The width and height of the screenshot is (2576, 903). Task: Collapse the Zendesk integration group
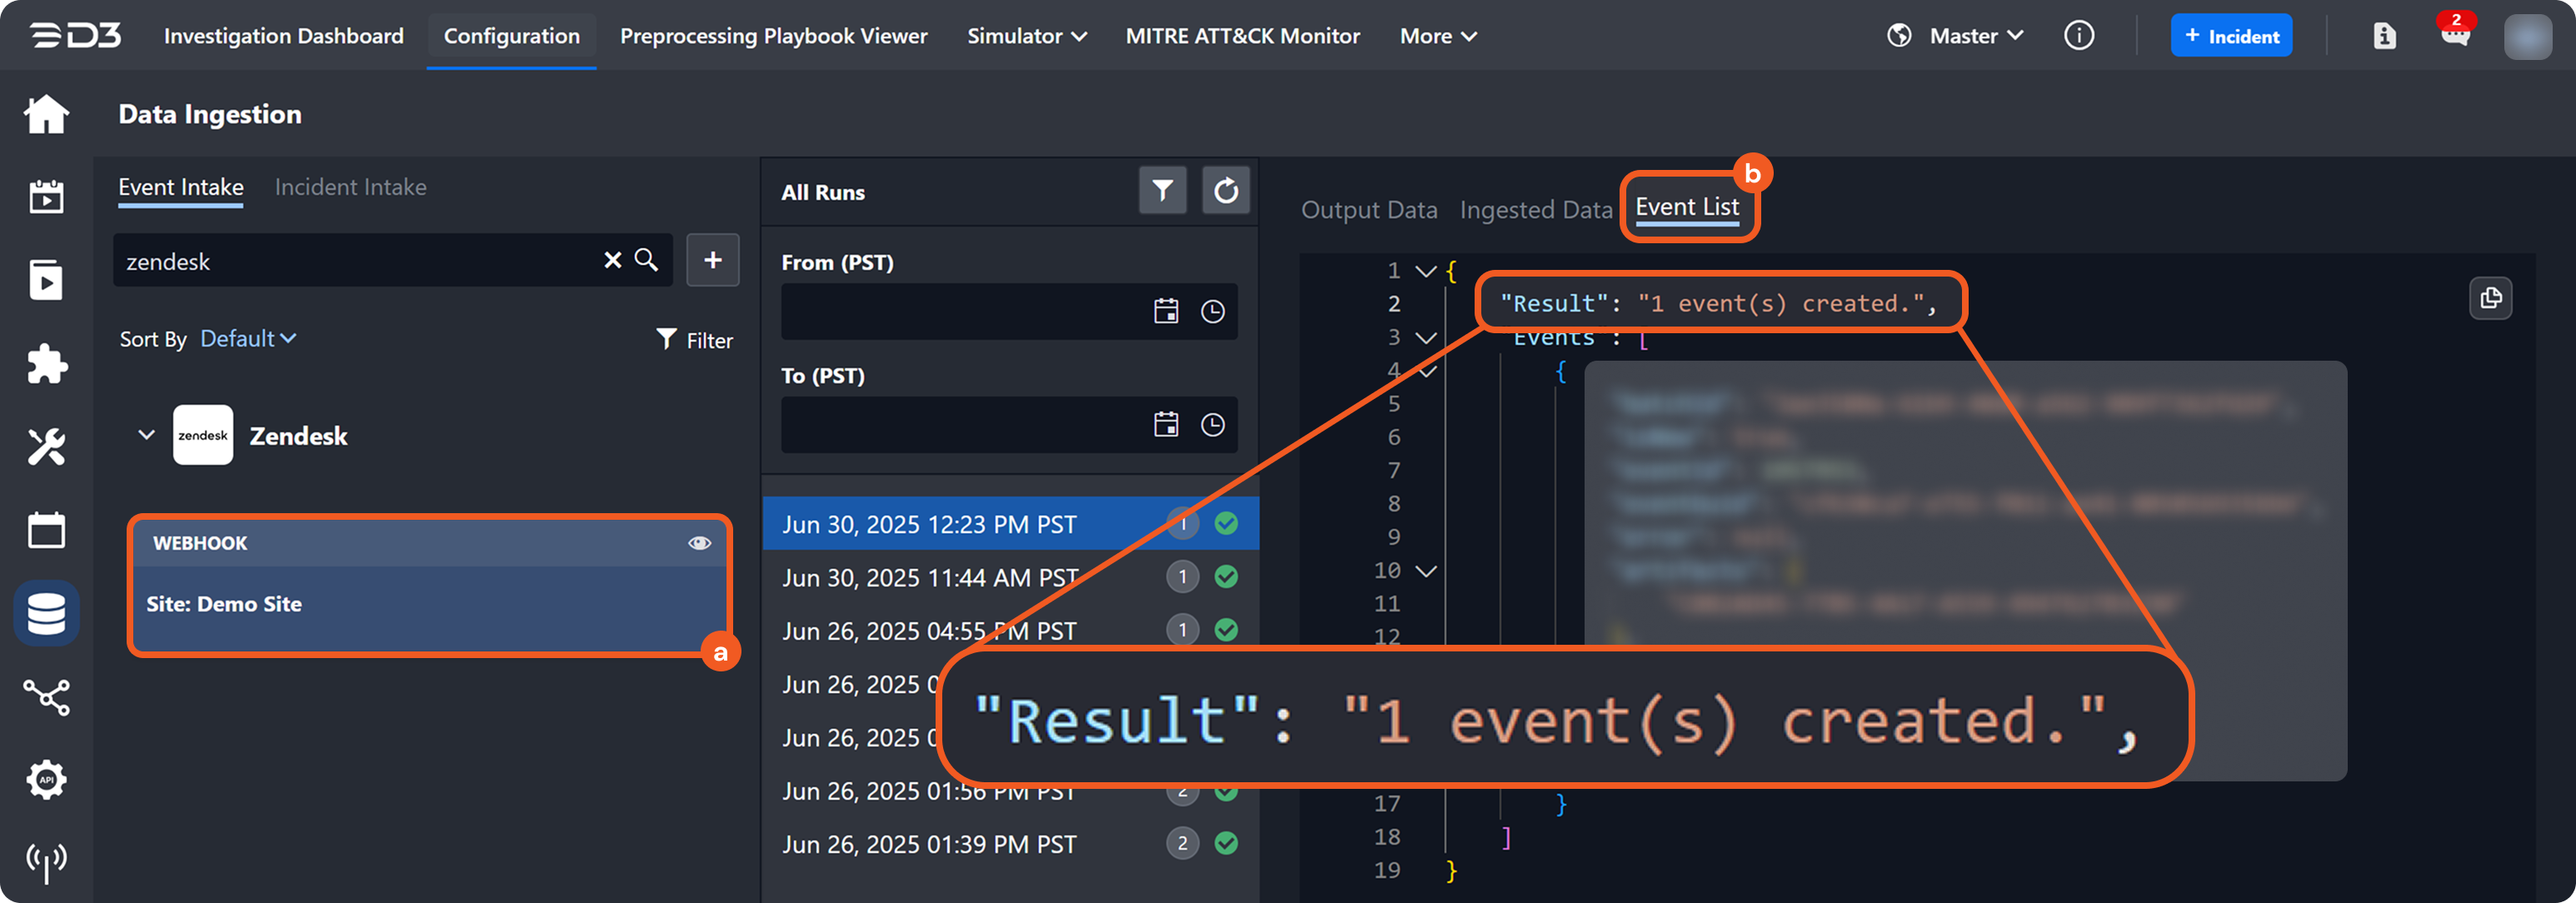(x=146, y=435)
